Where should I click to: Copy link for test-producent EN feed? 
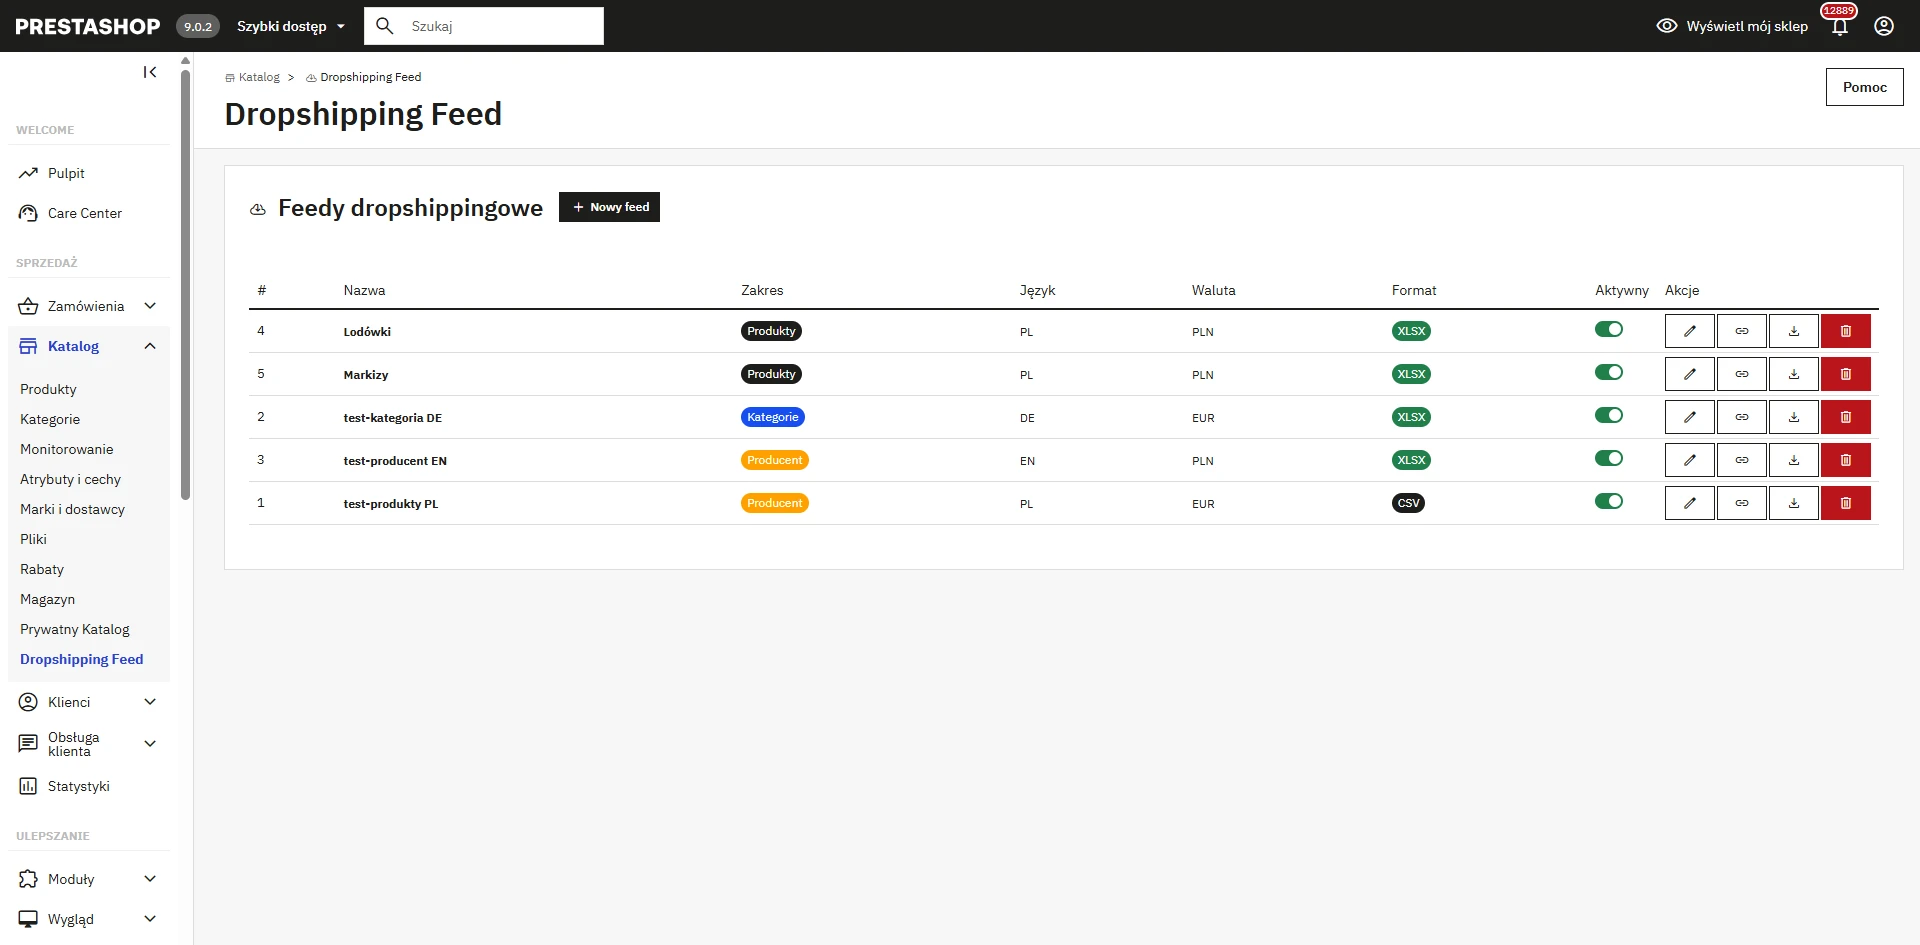[x=1741, y=460]
